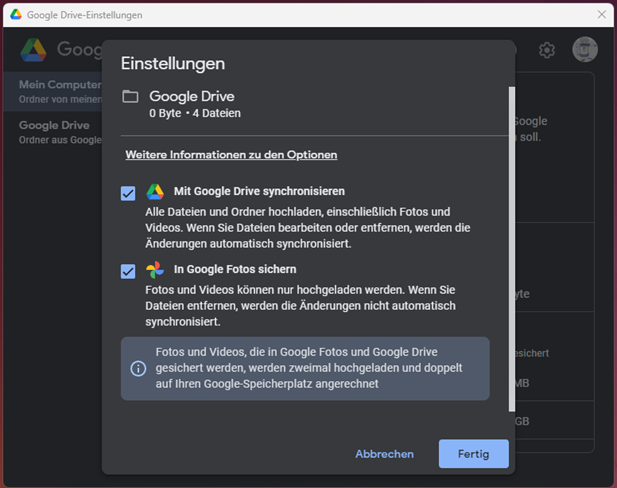Image resolution: width=617 pixels, height=488 pixels.
Task: Uncheck In Google Fotos sichern checkbox
Action: [x=128, y=271]
